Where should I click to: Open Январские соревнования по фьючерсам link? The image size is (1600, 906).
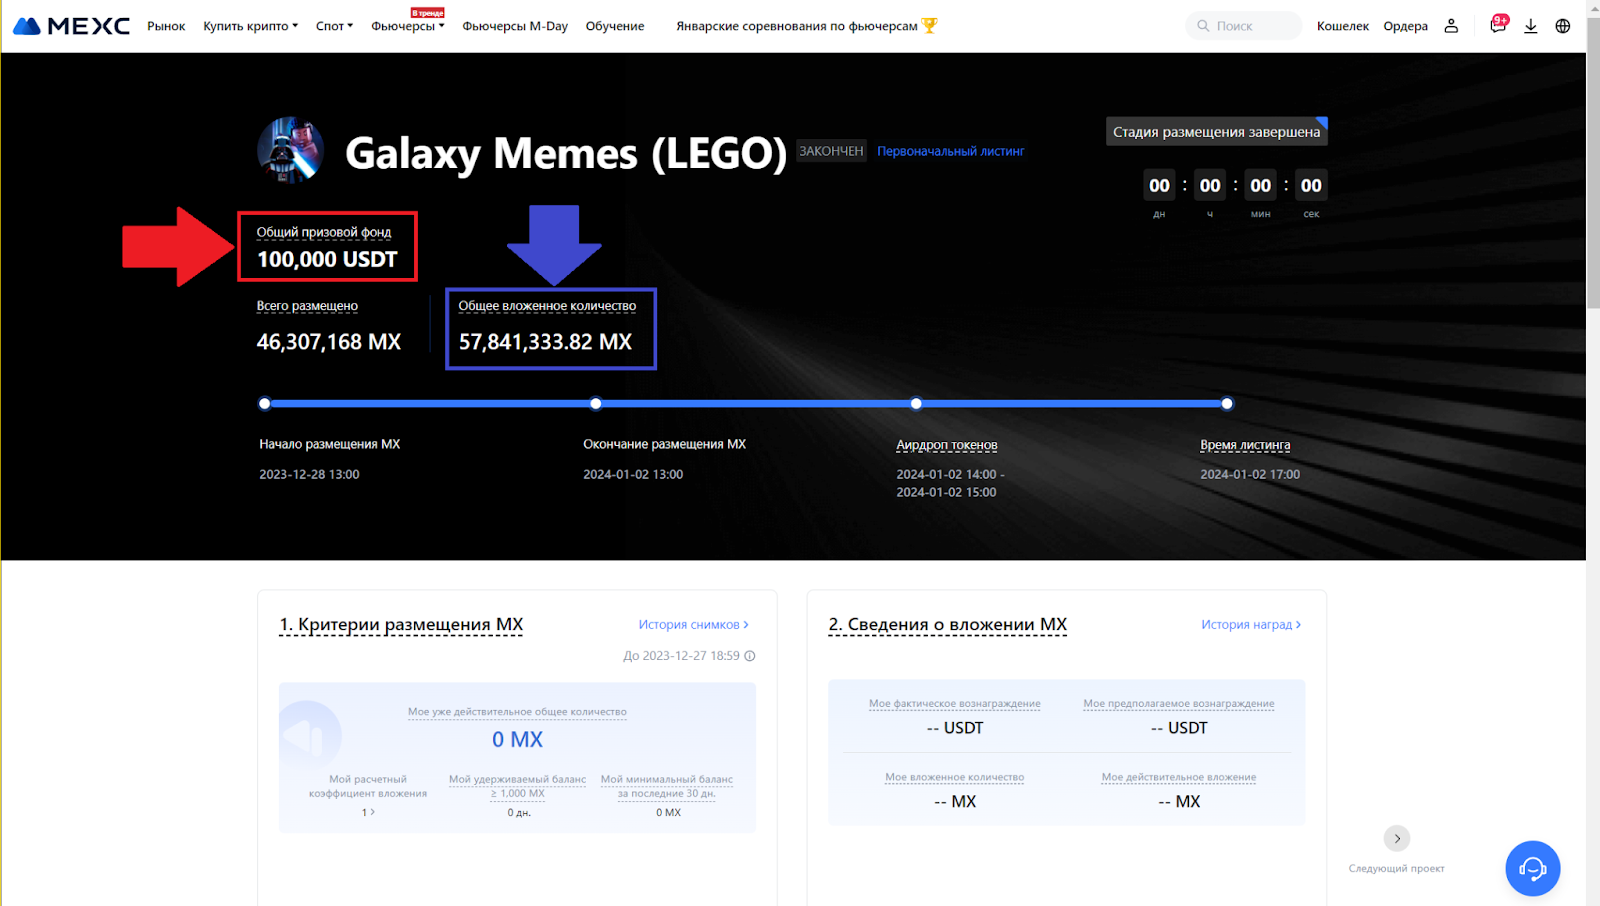click(806, 26)
